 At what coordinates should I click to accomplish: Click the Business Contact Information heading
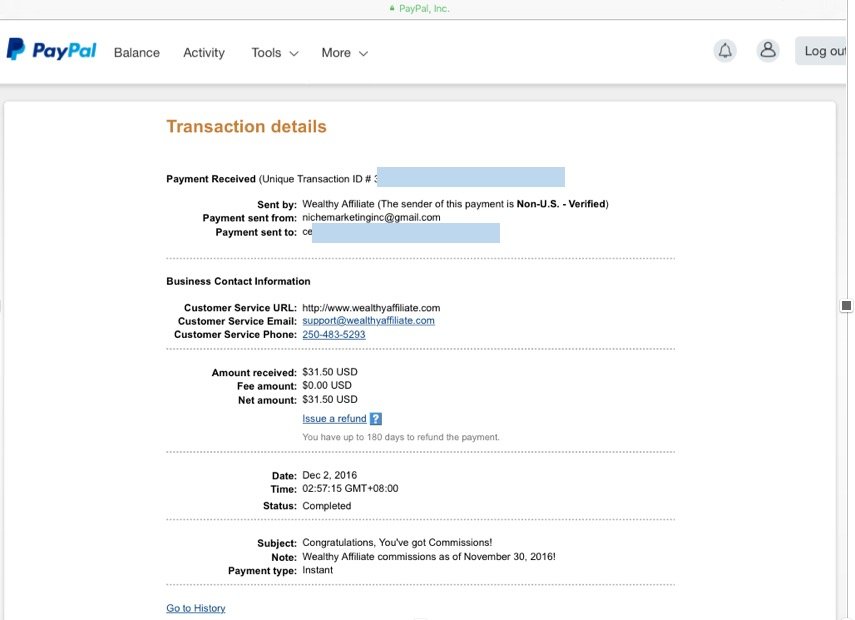pos(238,281)
